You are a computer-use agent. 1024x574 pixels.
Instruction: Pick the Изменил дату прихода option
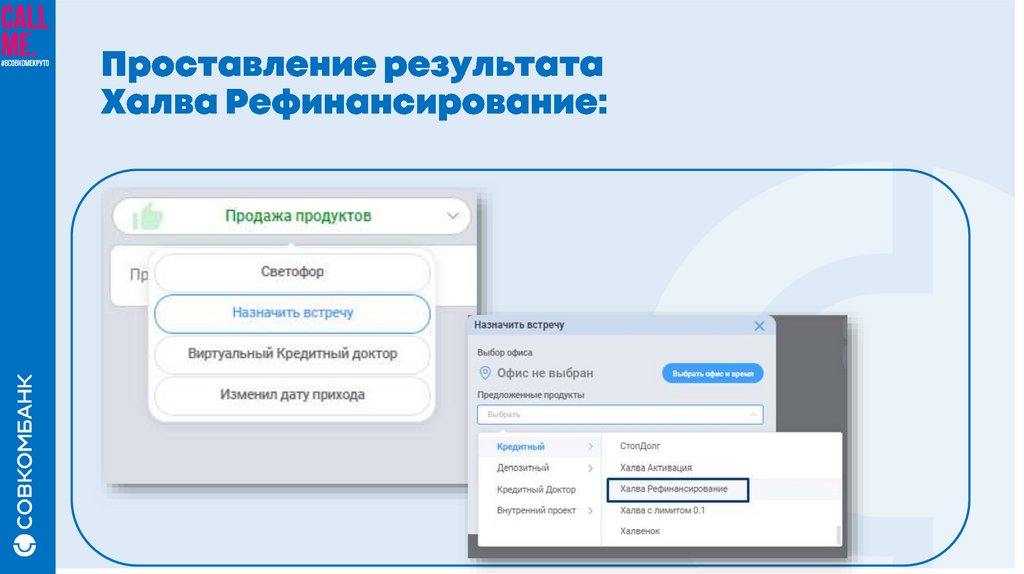click(x=292, y=395)
